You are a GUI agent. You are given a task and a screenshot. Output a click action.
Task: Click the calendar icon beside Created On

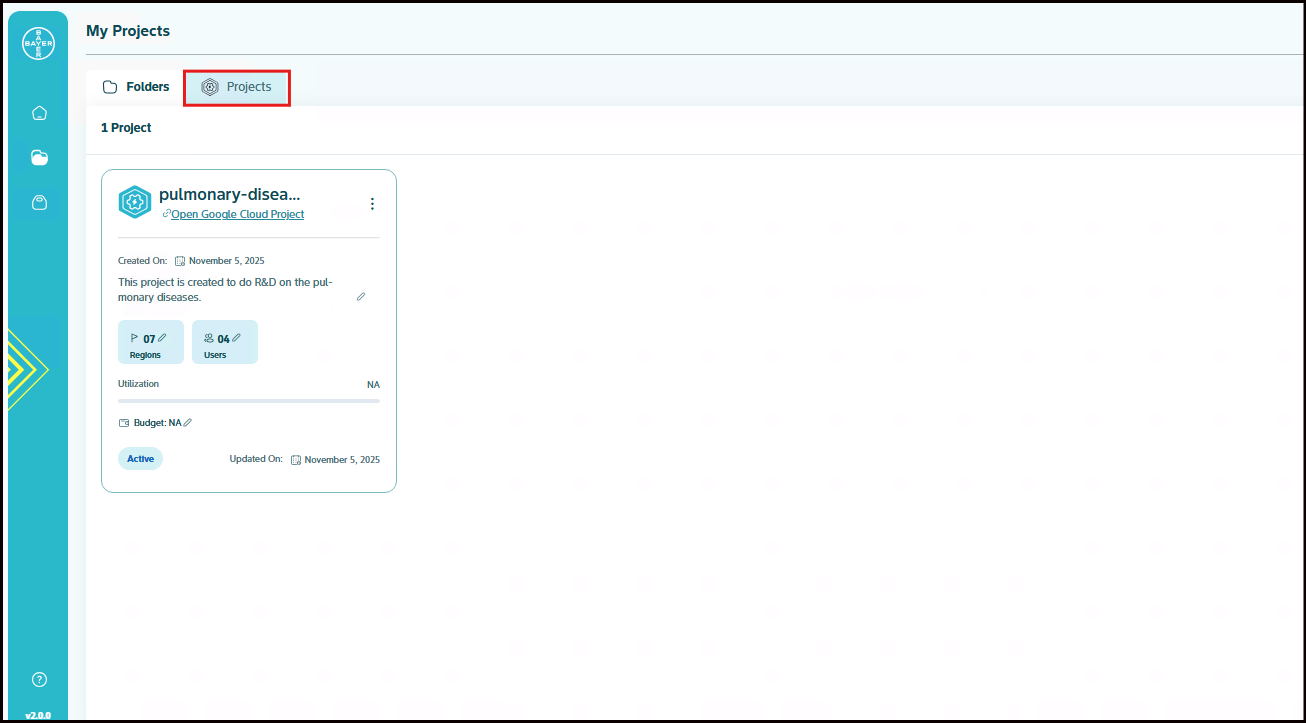pos(180,261)
